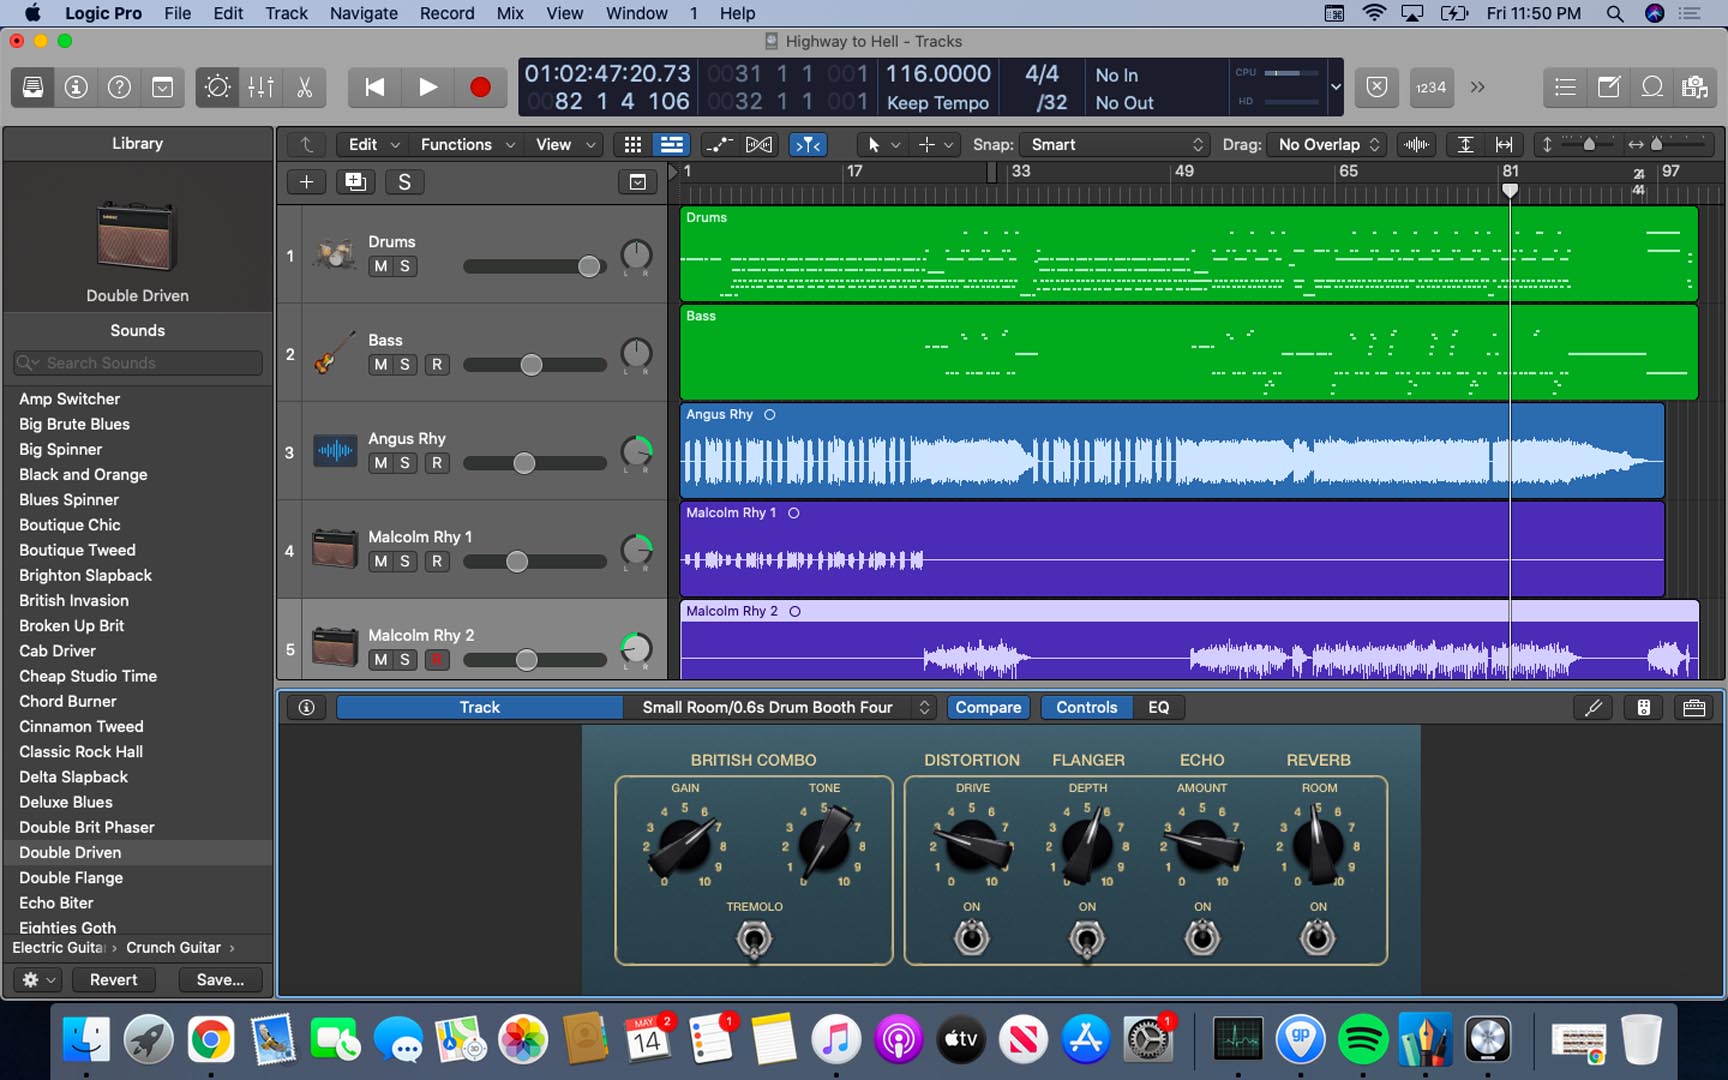Go to beginning with the rewind button
The height and width of the screenshot is (1080, 1728).
(x=374, y=87)
